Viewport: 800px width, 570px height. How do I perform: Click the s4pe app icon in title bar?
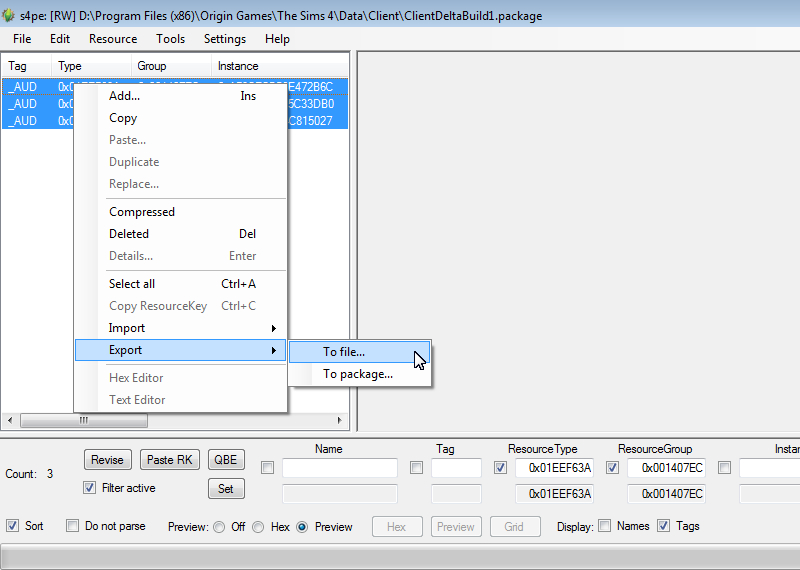click(8, 15)
